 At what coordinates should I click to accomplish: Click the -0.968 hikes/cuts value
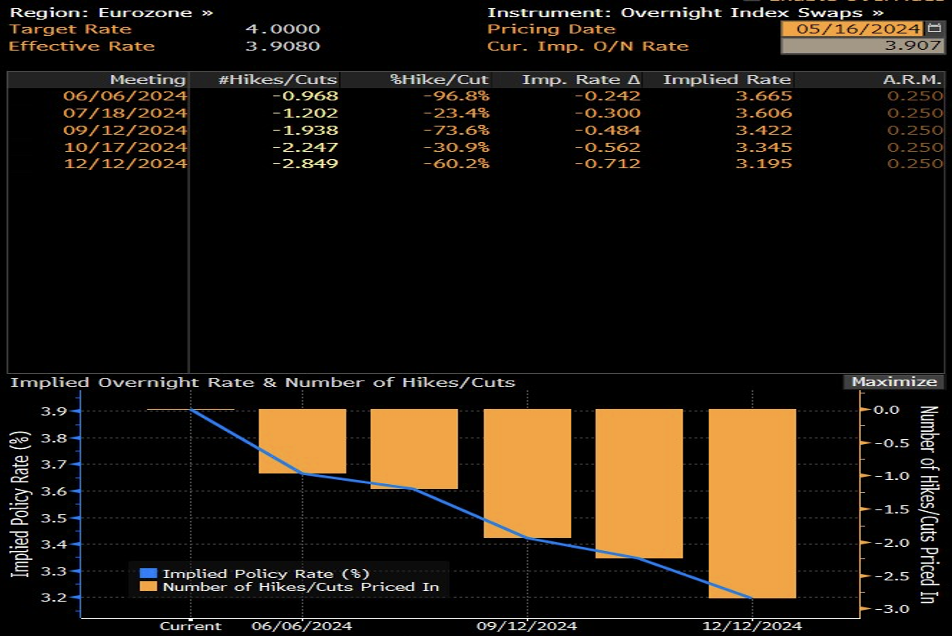pyautogui.click(x=305, y=96)
